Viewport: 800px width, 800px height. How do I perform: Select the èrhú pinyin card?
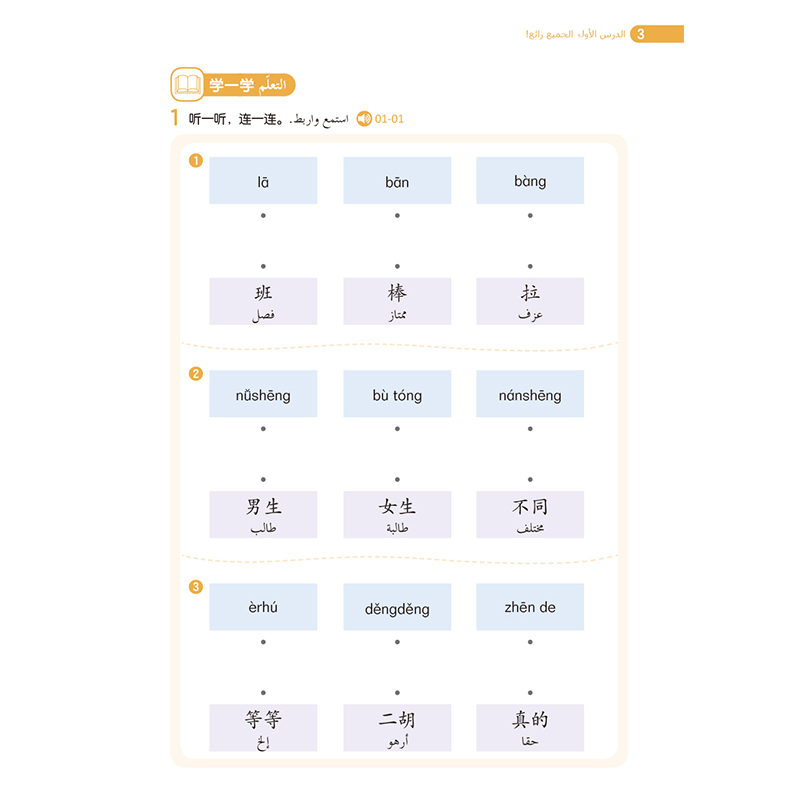(x=263, y=607)
